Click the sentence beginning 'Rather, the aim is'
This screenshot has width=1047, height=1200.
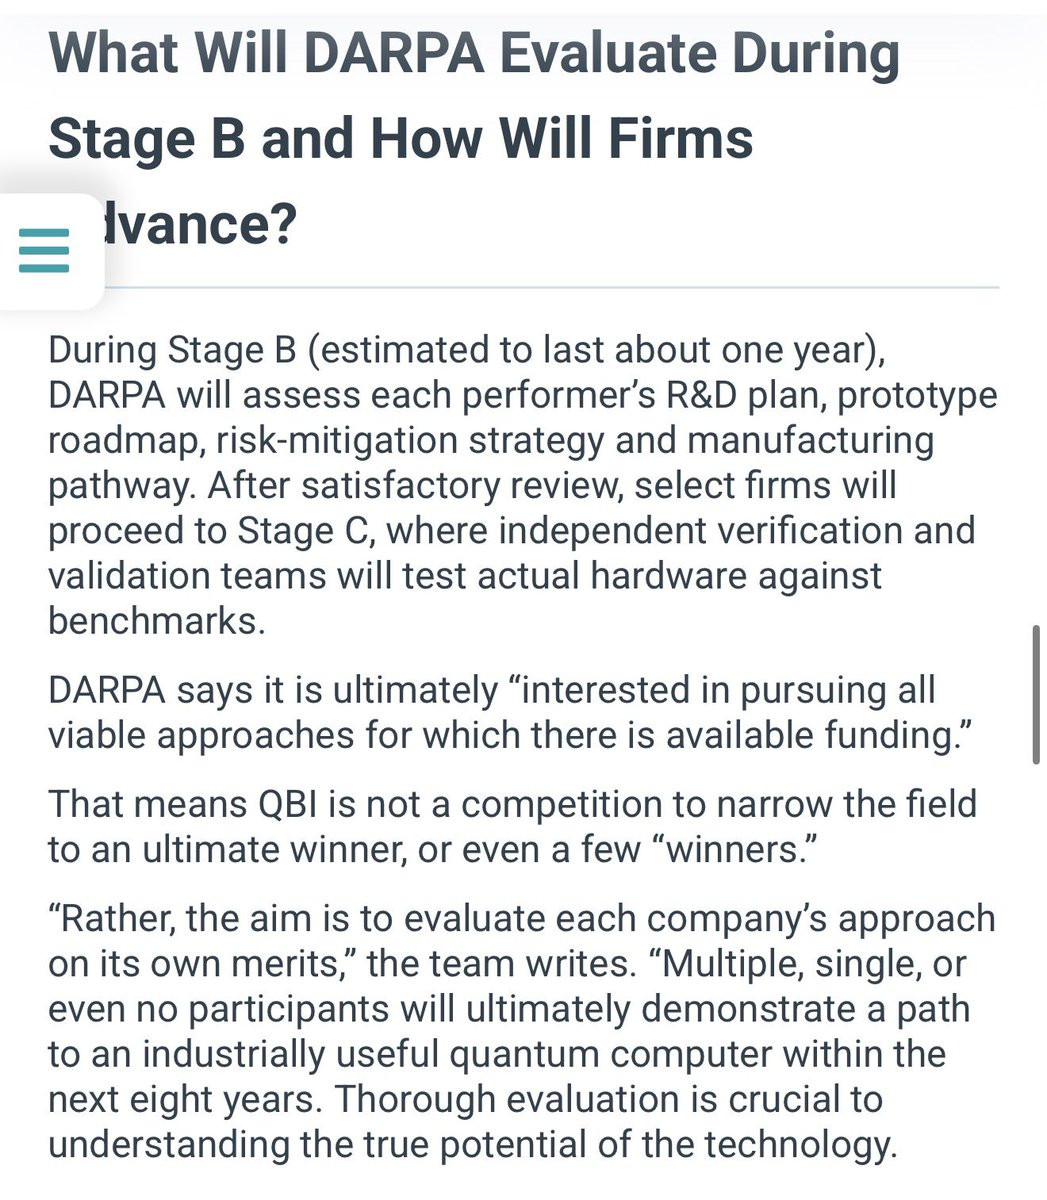522,942
